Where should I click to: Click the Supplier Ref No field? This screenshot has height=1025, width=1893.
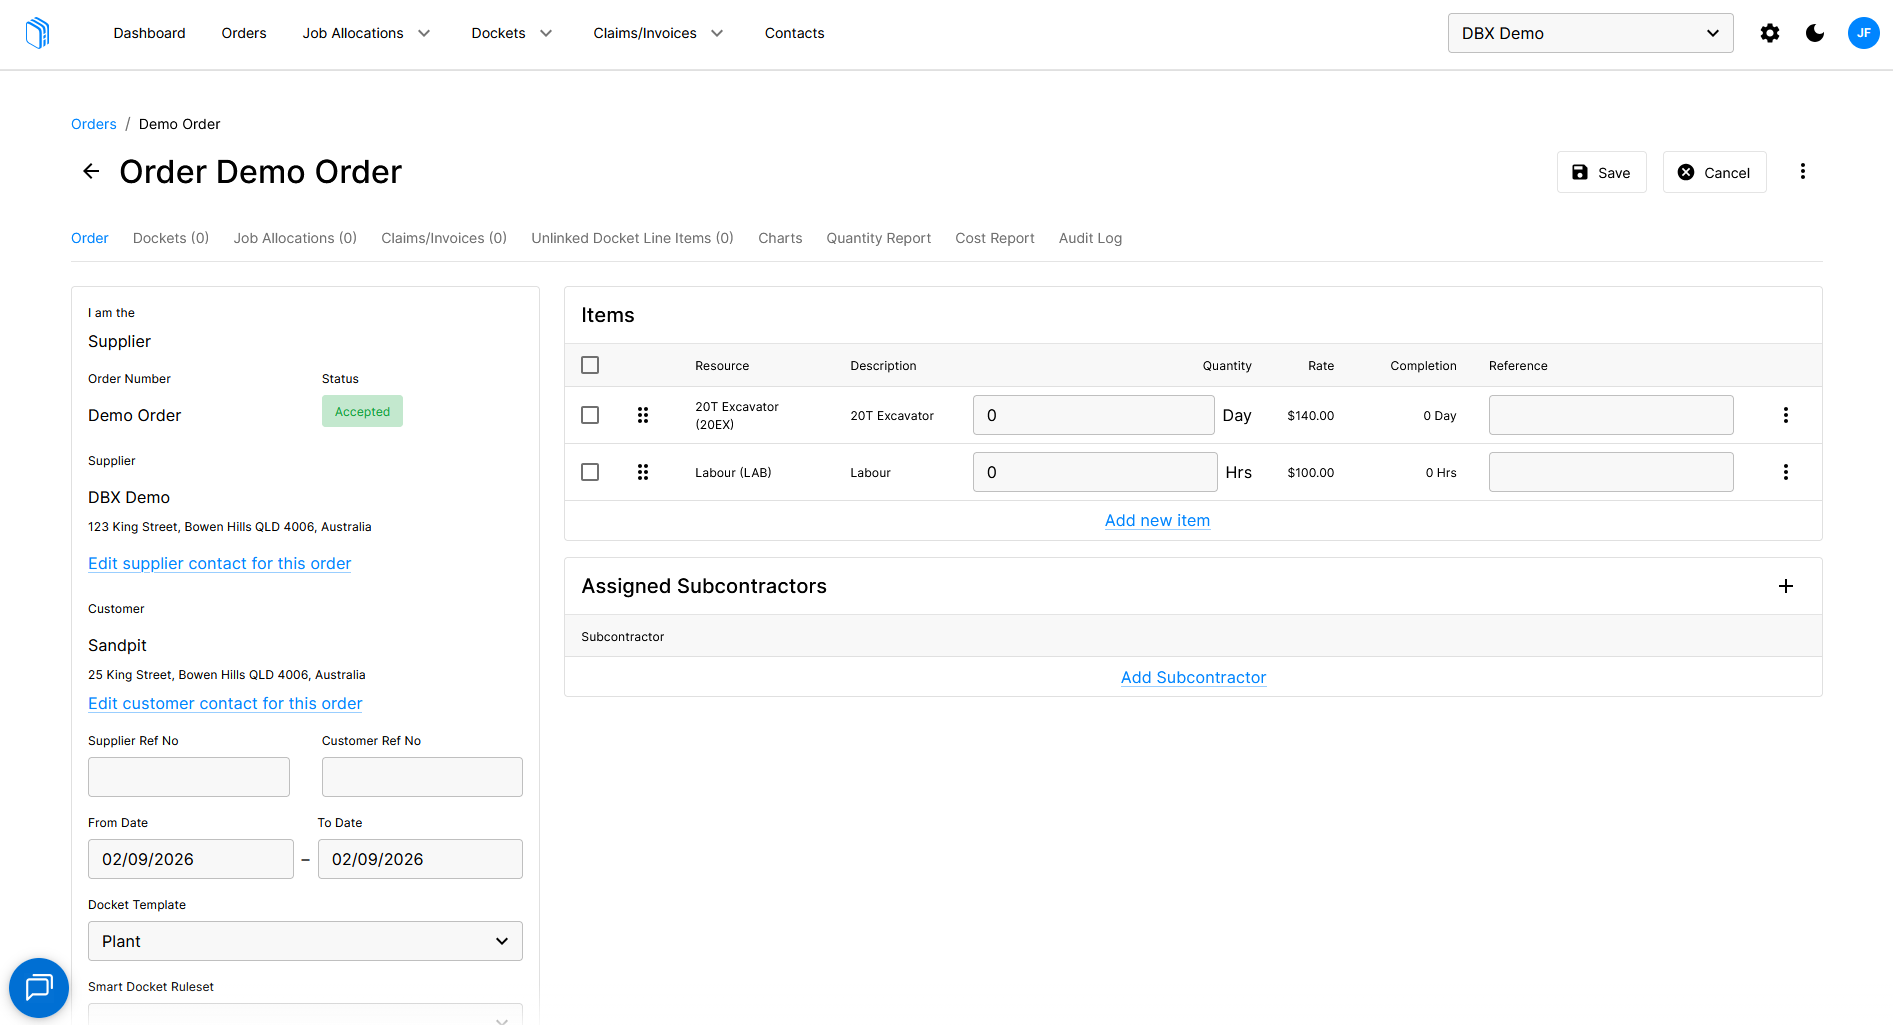tap(189, 777)
